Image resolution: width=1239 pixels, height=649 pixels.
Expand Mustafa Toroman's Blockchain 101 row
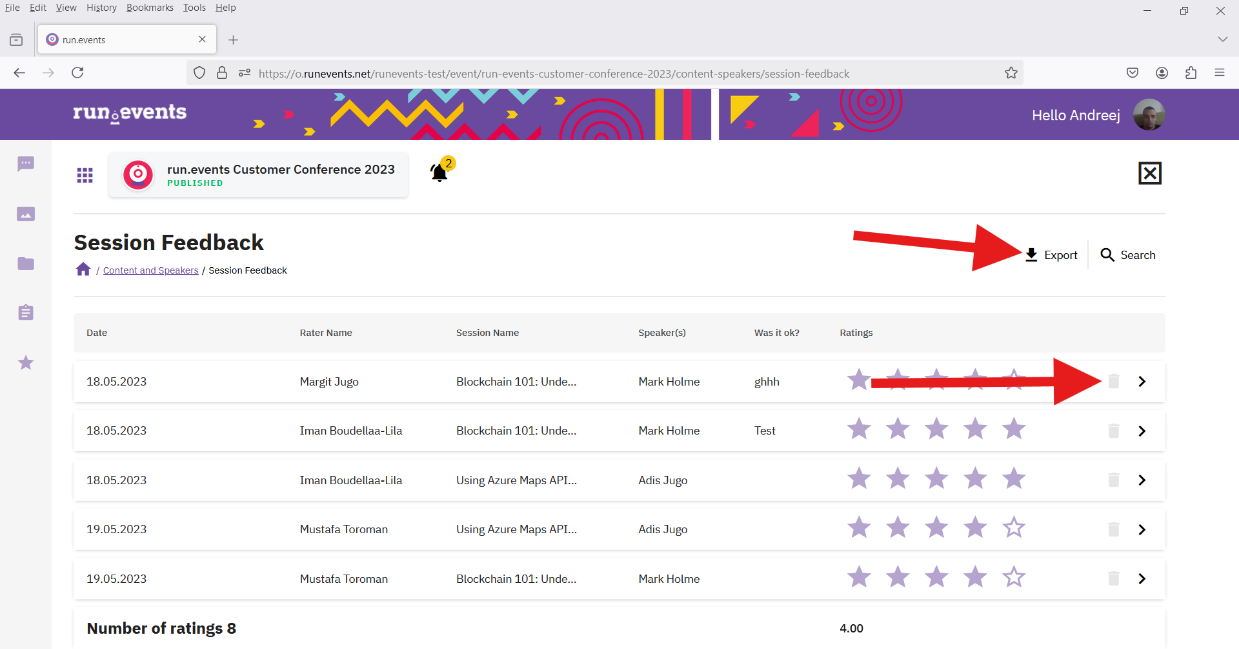pos(1142,579)
